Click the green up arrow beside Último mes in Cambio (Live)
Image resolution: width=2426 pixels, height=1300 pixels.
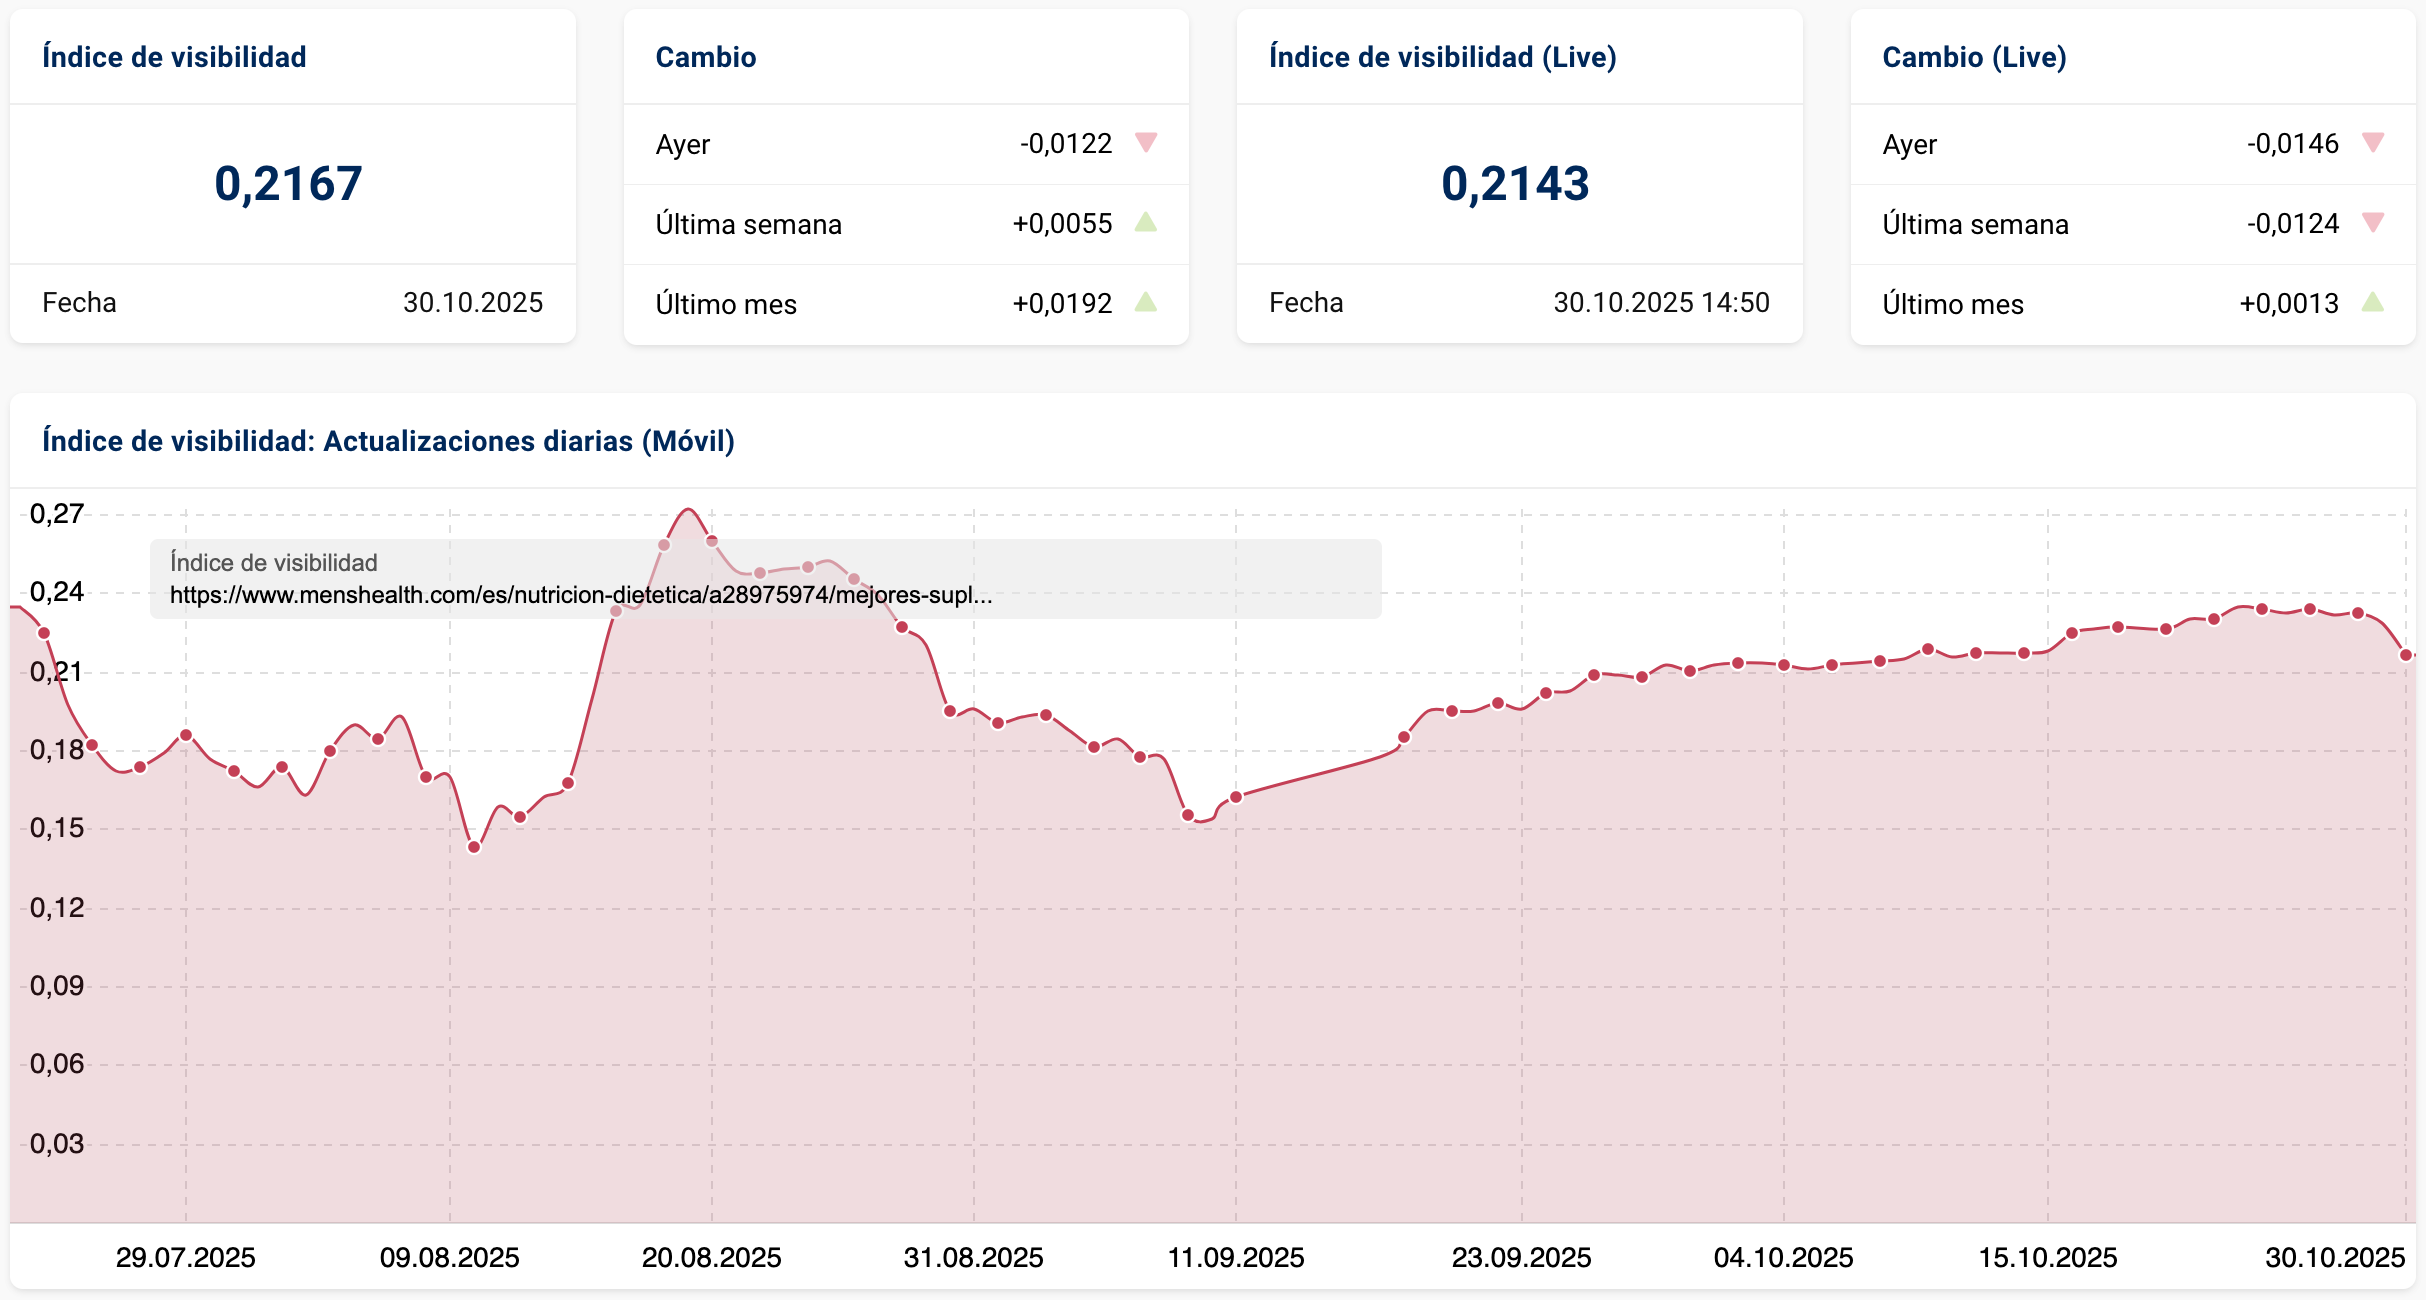coord(2372,302)
